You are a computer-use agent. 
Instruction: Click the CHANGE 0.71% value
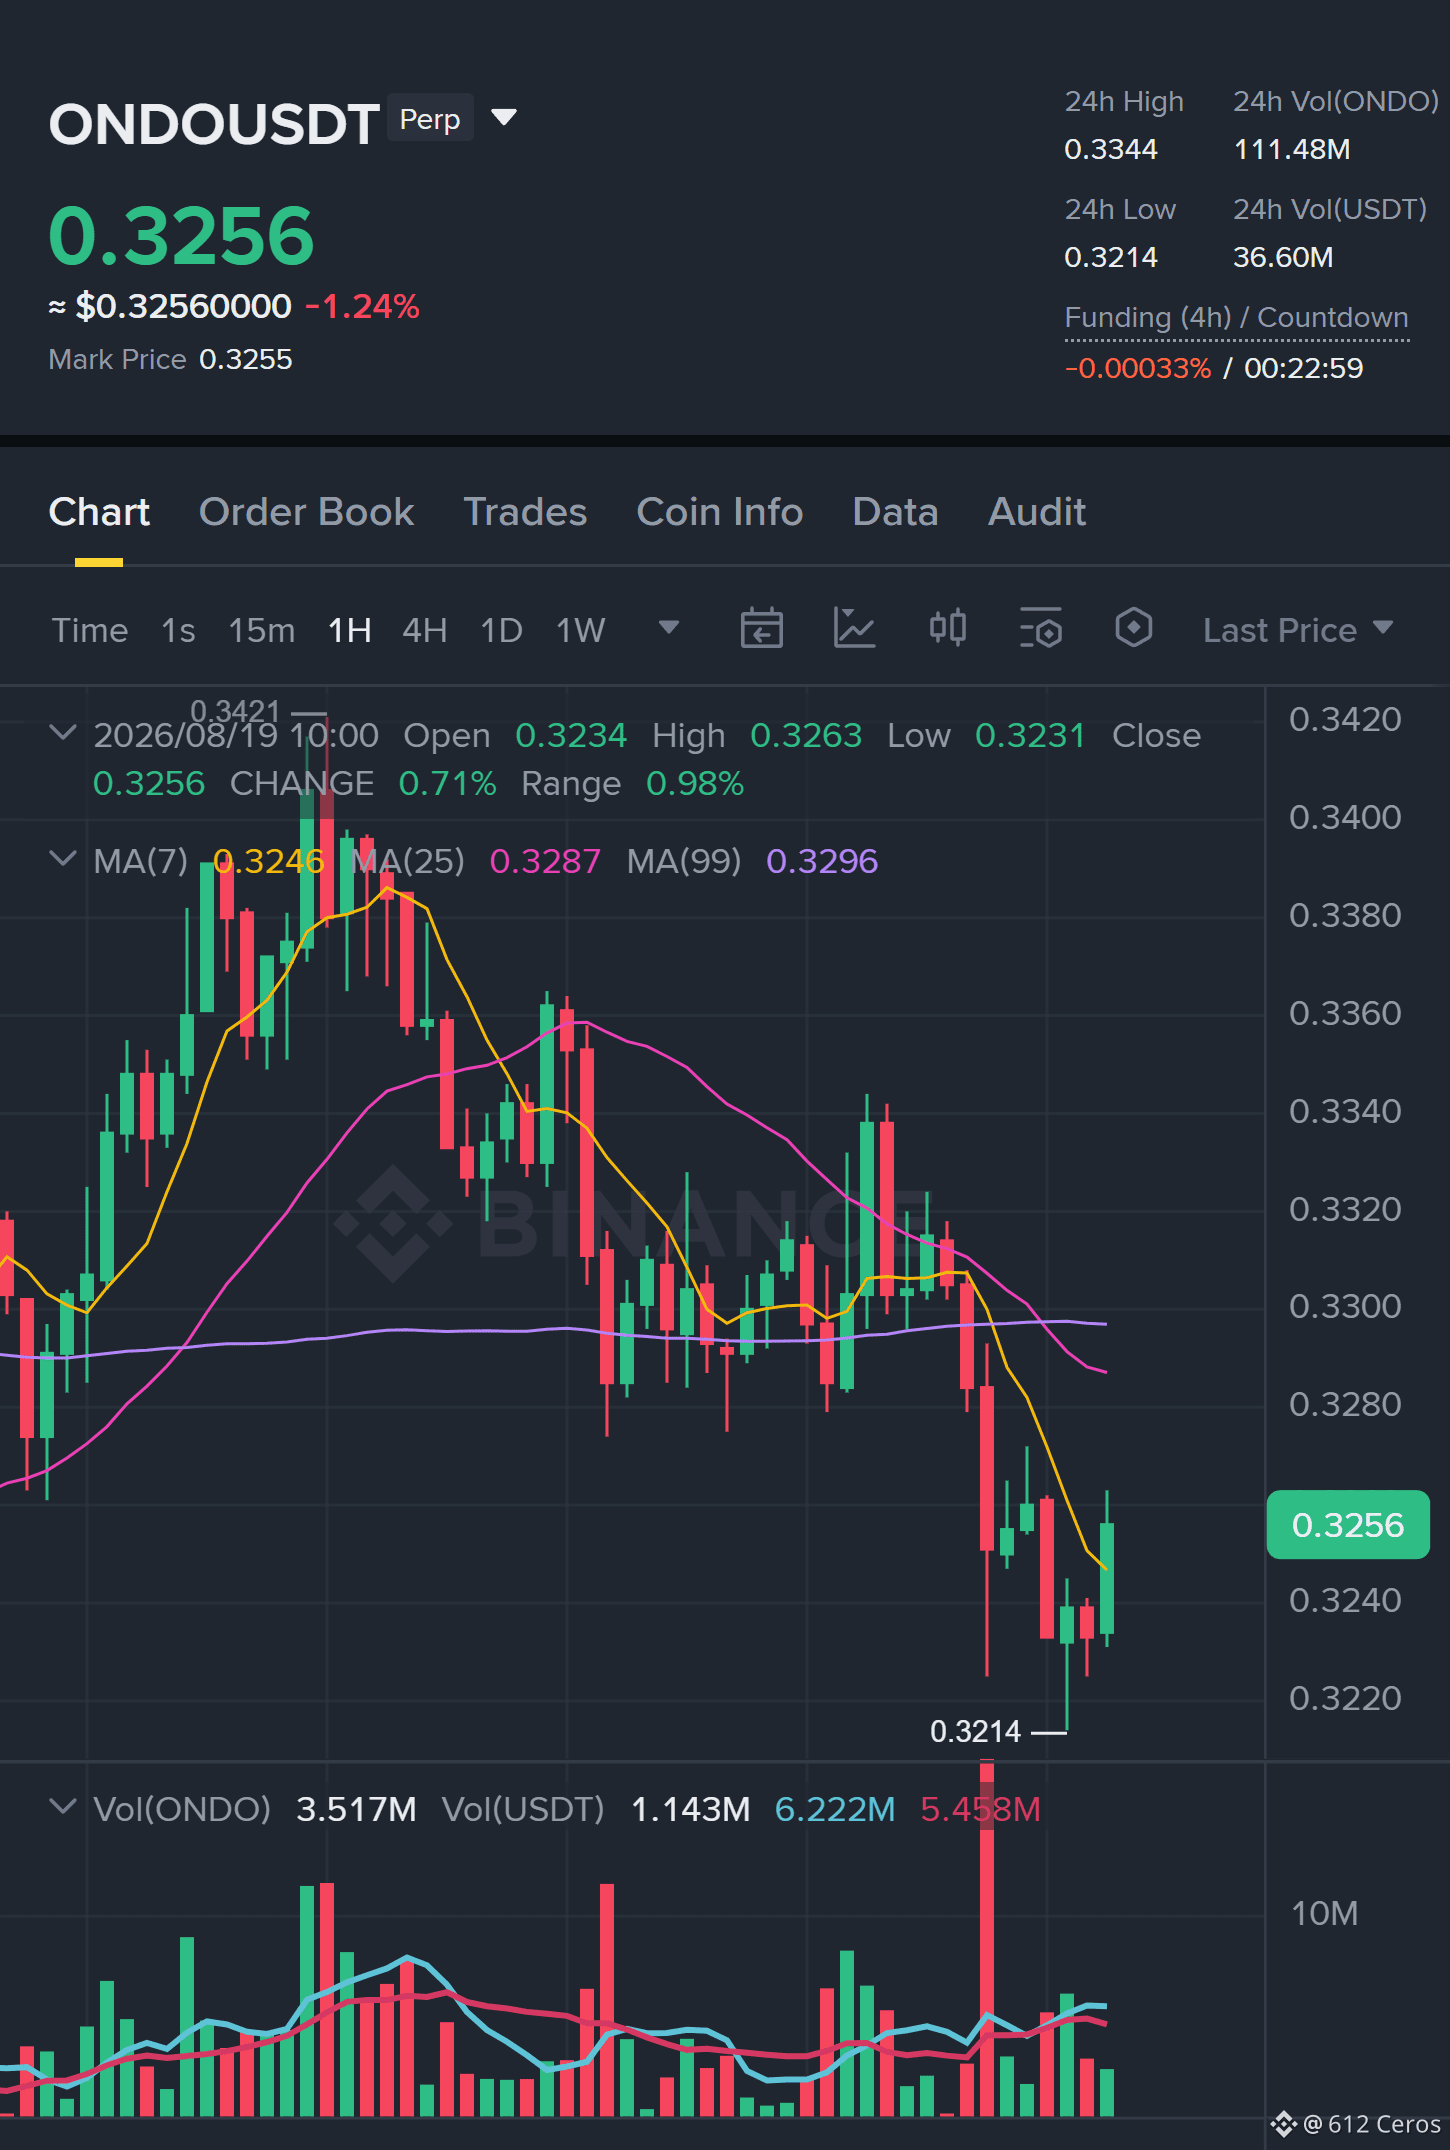click(x=447, y=783)
